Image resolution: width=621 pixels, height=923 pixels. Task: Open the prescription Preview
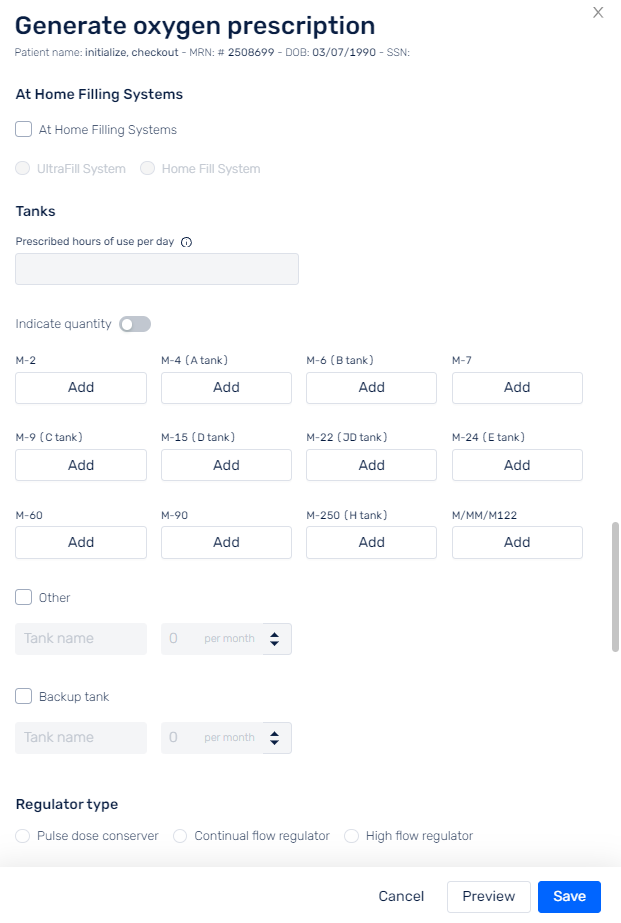click(489, 896)
